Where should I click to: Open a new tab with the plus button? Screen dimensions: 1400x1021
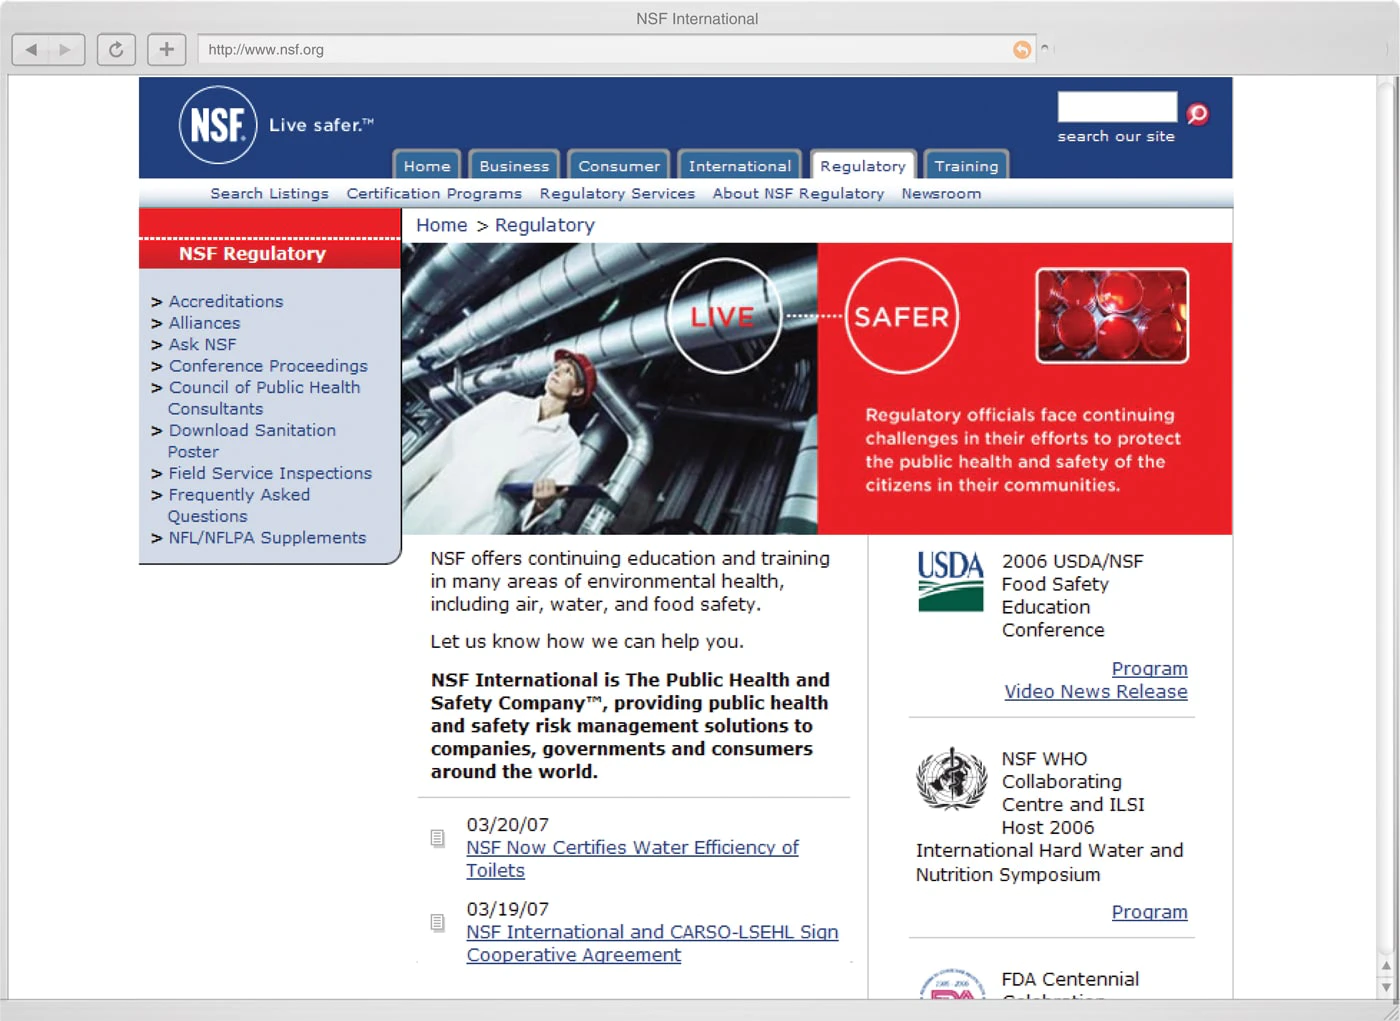[166, 49]
